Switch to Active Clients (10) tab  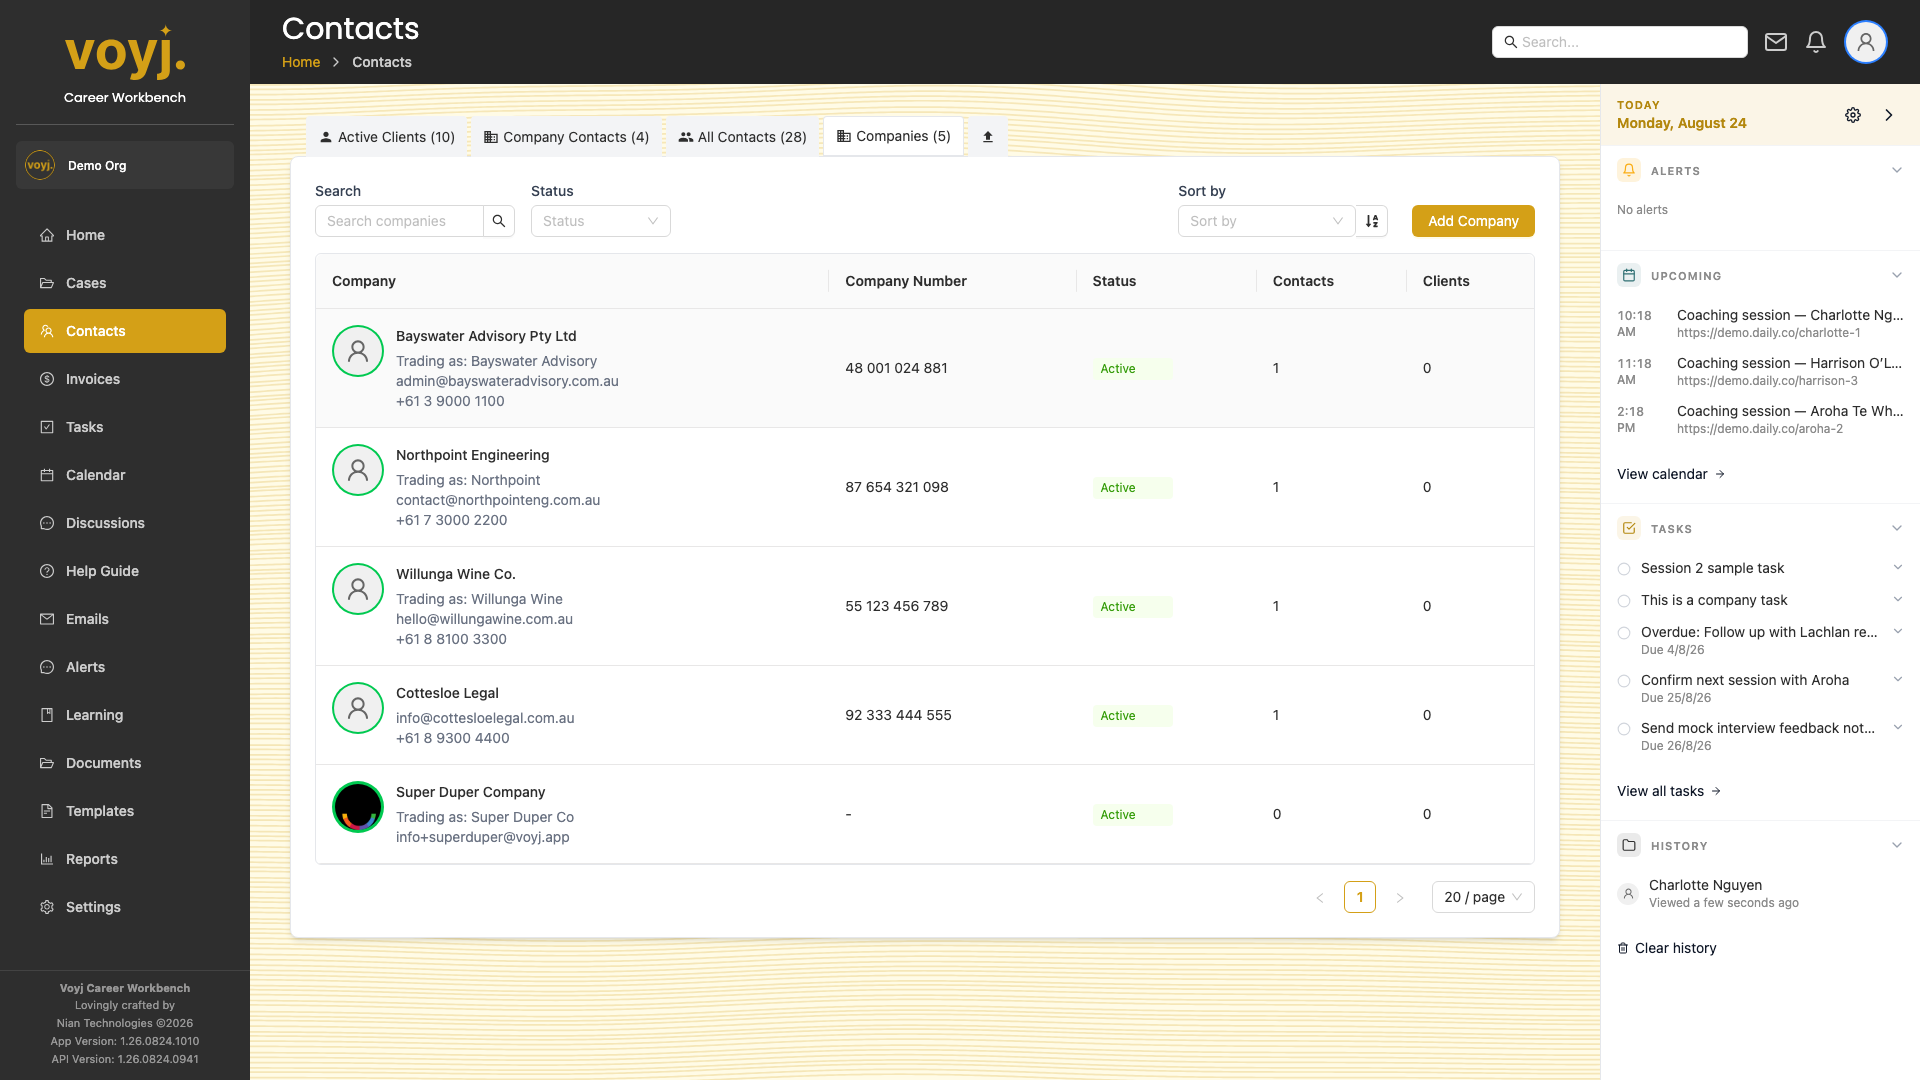click(x=387, y=137)
